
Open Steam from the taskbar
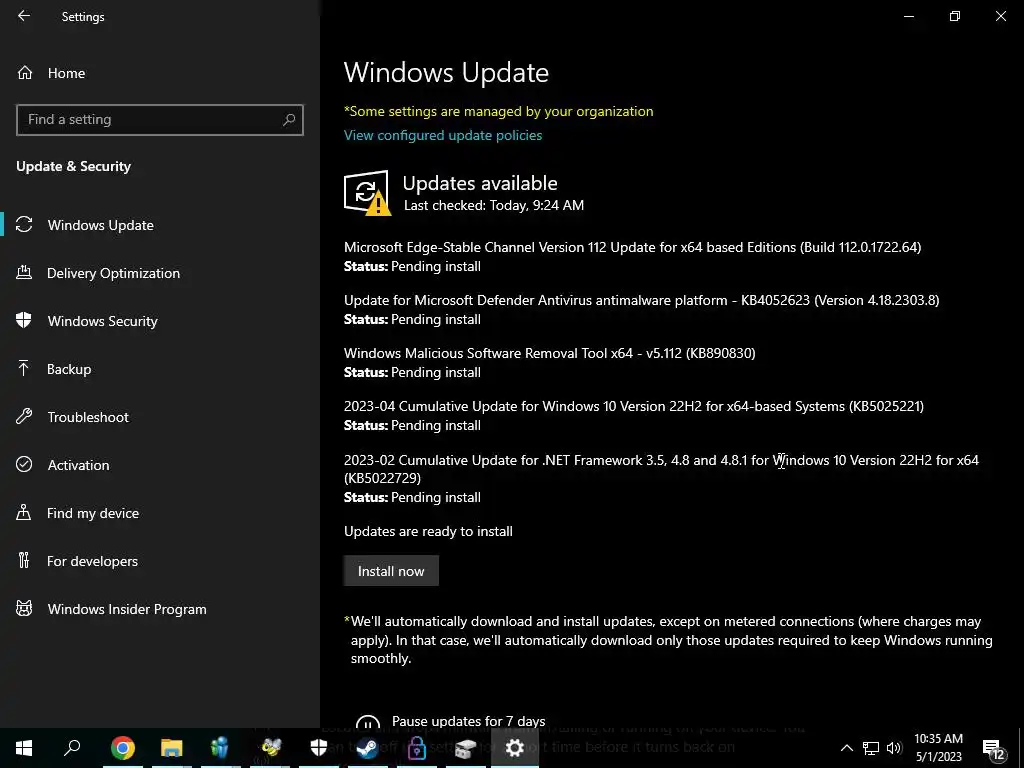point(368,748)
